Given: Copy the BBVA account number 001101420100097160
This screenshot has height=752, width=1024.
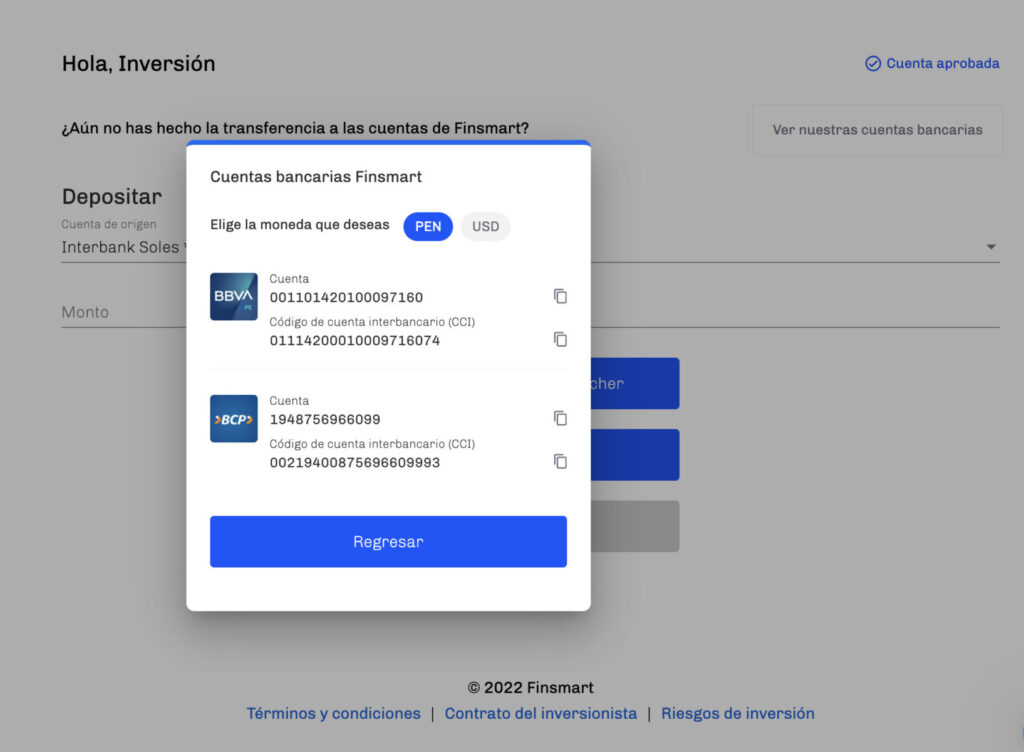Looking at the screenshot, I should (560, 296).
